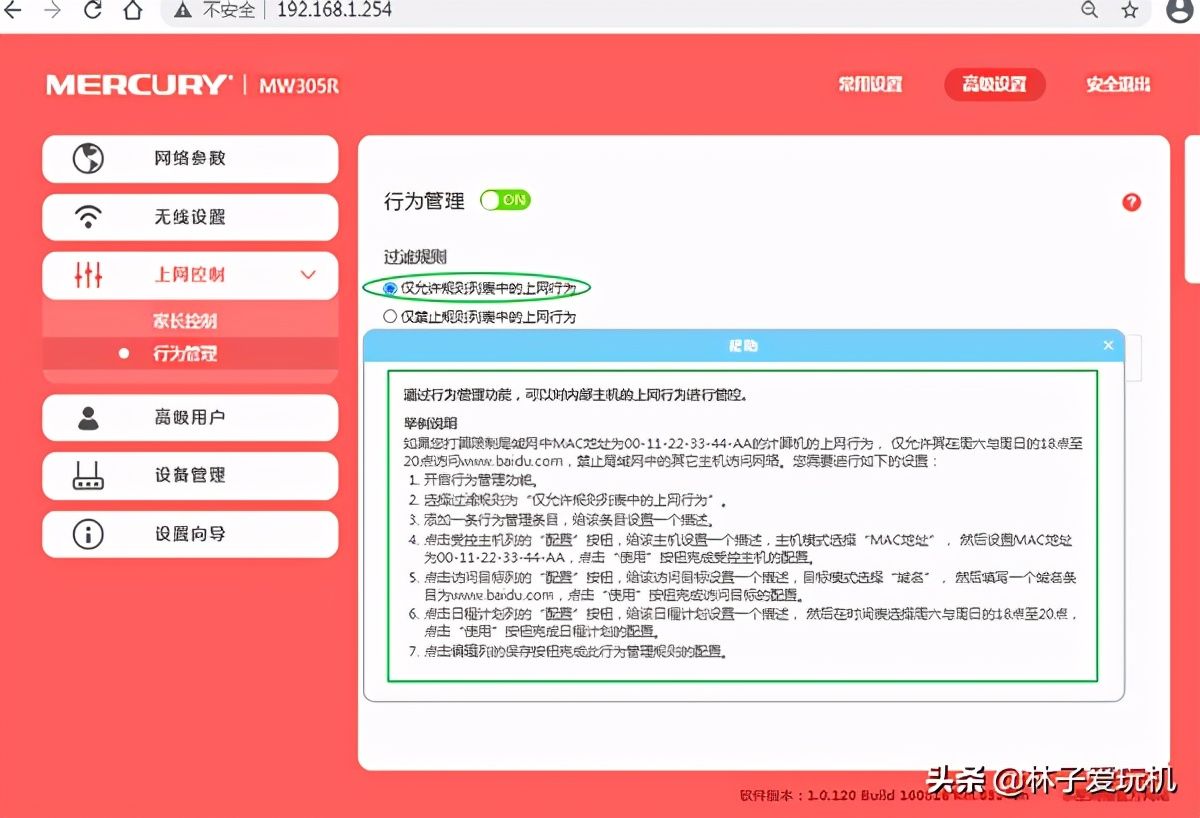1200x818 pixels.
Task: Open the 设备管理 menu
Action: coord(190,475)
